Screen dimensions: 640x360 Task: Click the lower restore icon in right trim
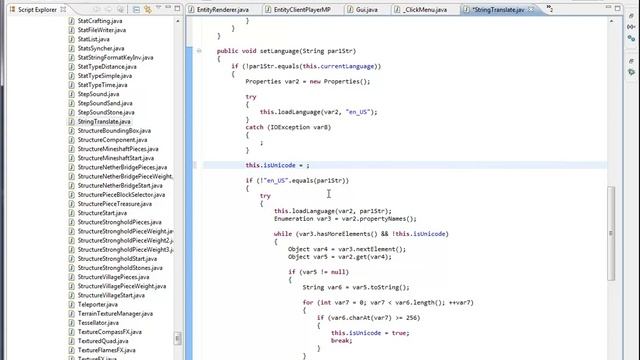[631, 61]
